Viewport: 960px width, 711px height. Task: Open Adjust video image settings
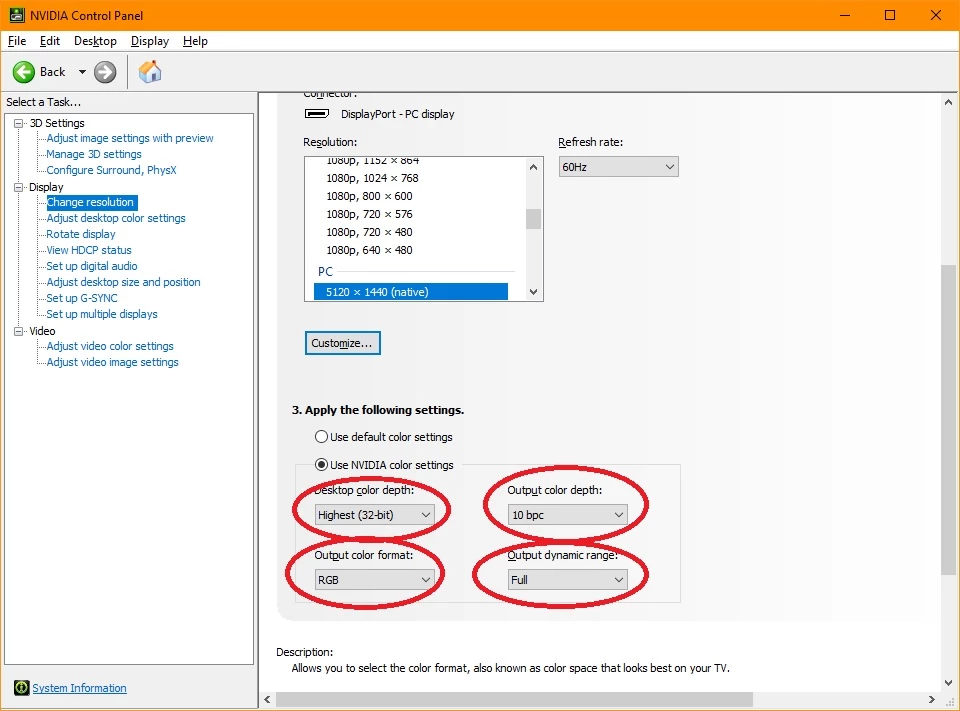pos(113,362)
